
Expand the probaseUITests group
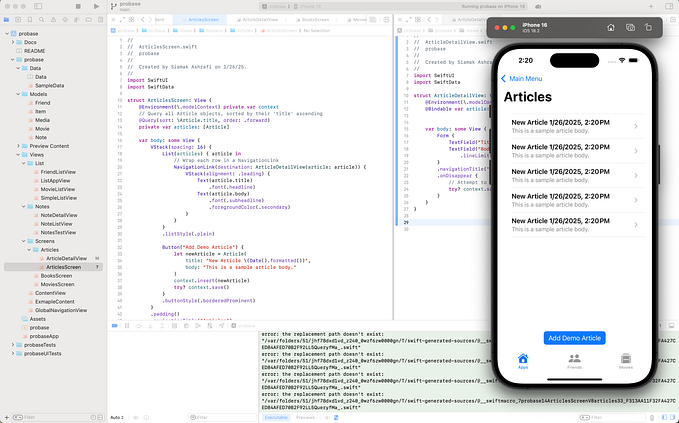(13, 354)
